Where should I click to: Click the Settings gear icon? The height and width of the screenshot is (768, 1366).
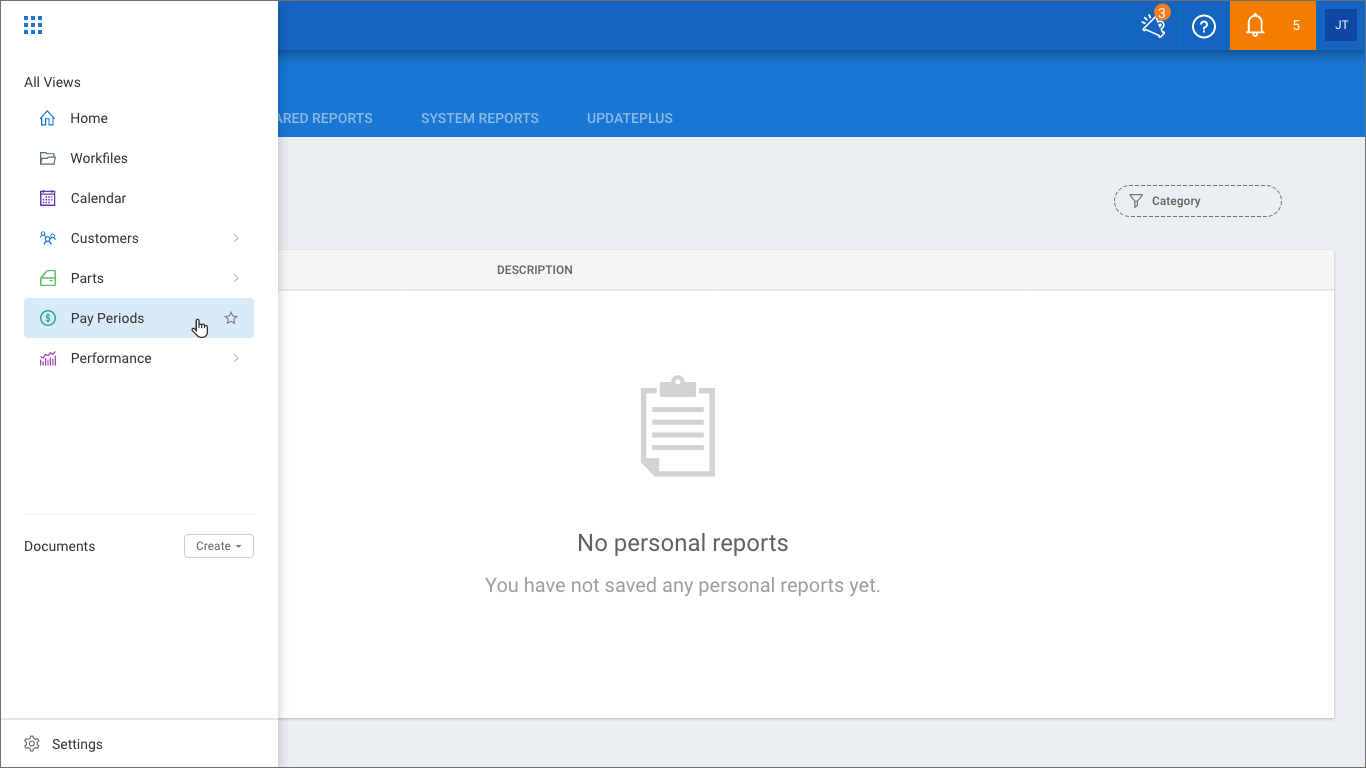pyautogui.click(x=32, y=744)
